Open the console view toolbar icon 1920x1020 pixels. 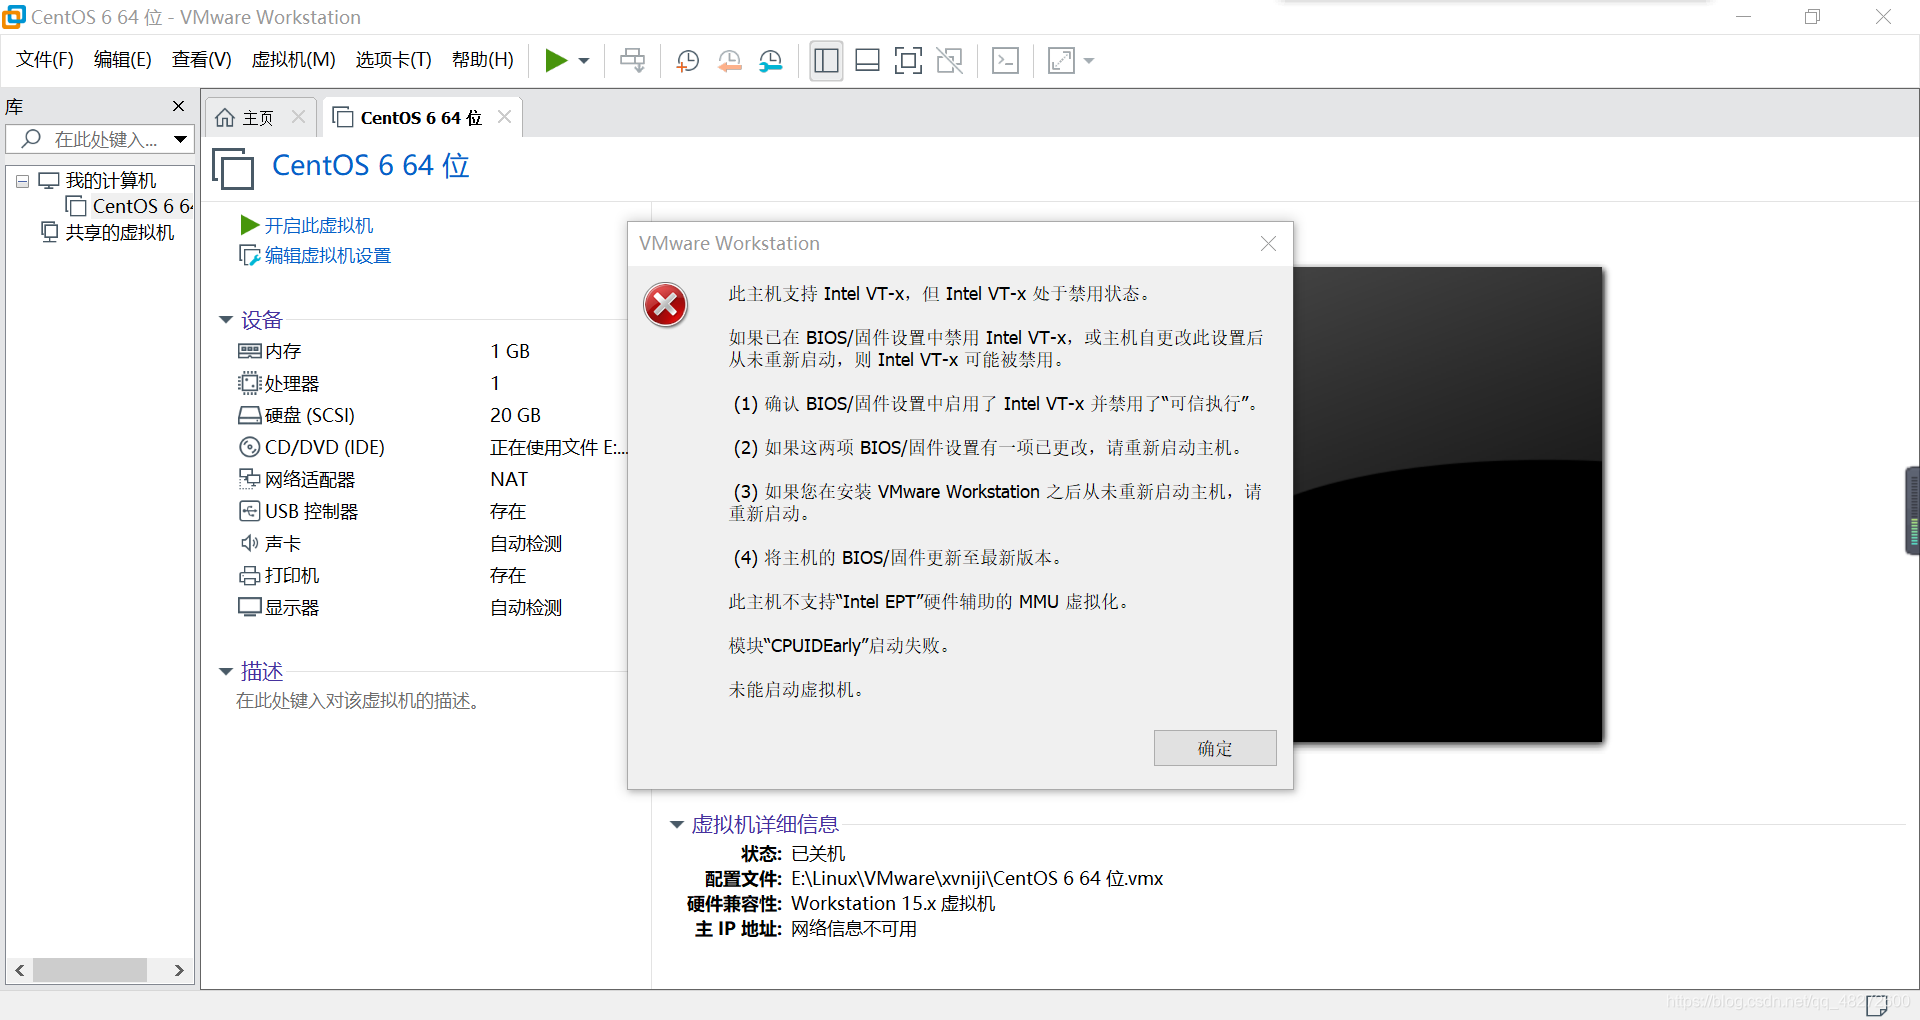[1005, 61]
